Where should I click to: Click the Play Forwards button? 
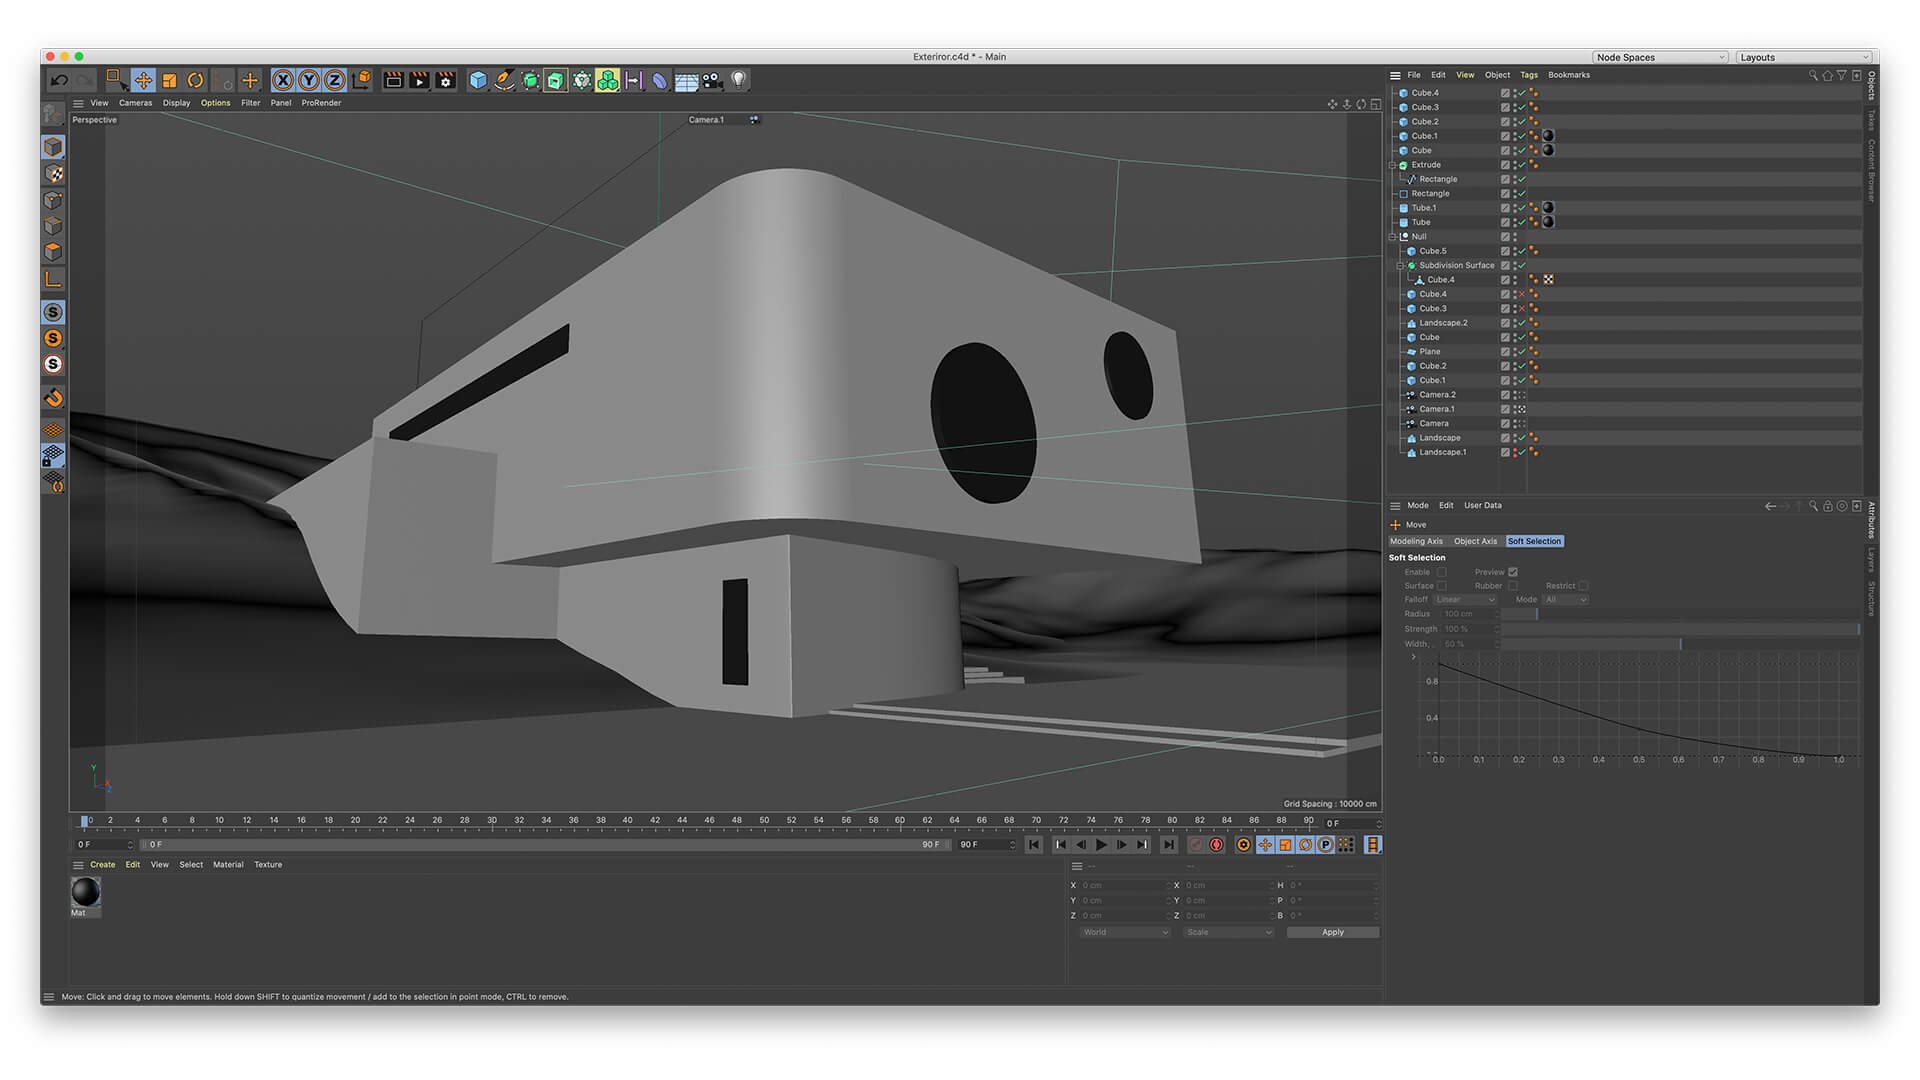pos(1101,845)
